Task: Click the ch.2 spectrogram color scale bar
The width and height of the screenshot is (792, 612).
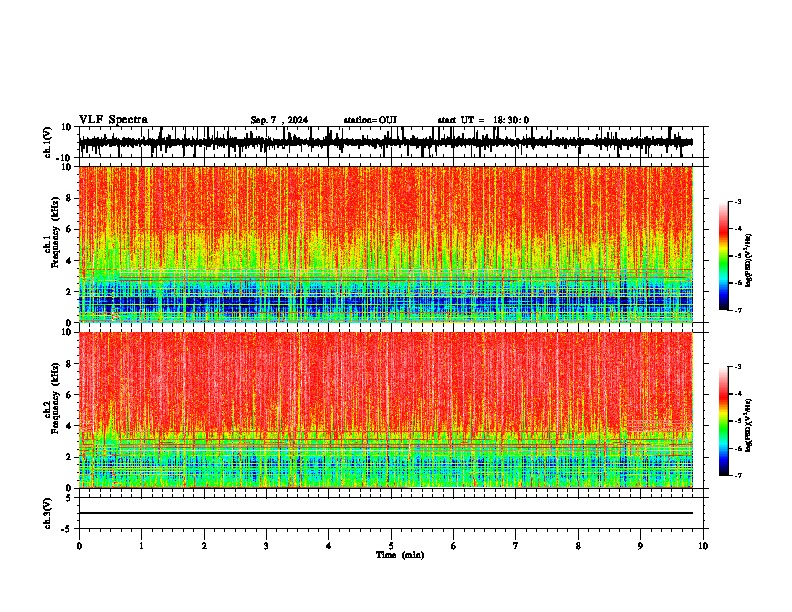Action: pos(723,421)
